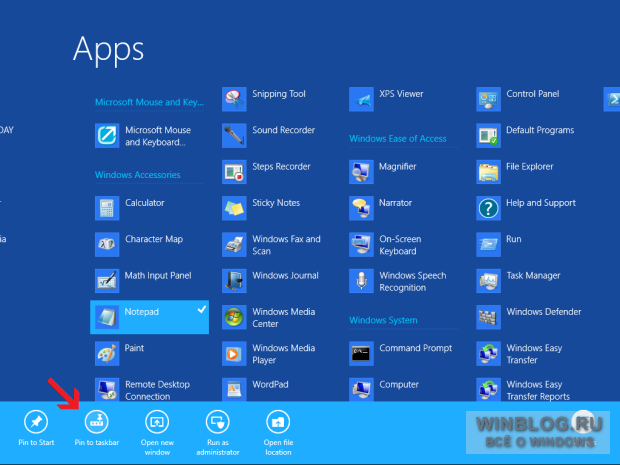The height and width of the screenshot is (465, 620).
Task: Open Steps Recorder icon
Action: tap(234, 172)
